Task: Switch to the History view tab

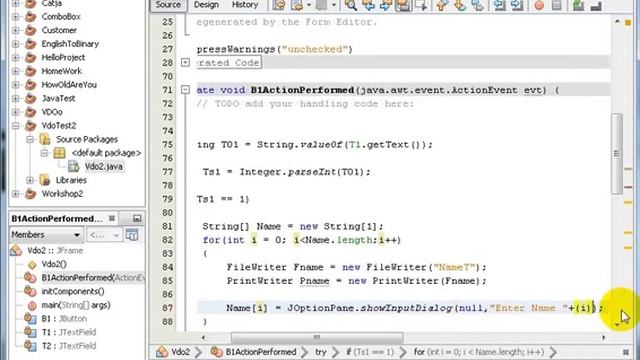Action: click(x=245, y=4)
